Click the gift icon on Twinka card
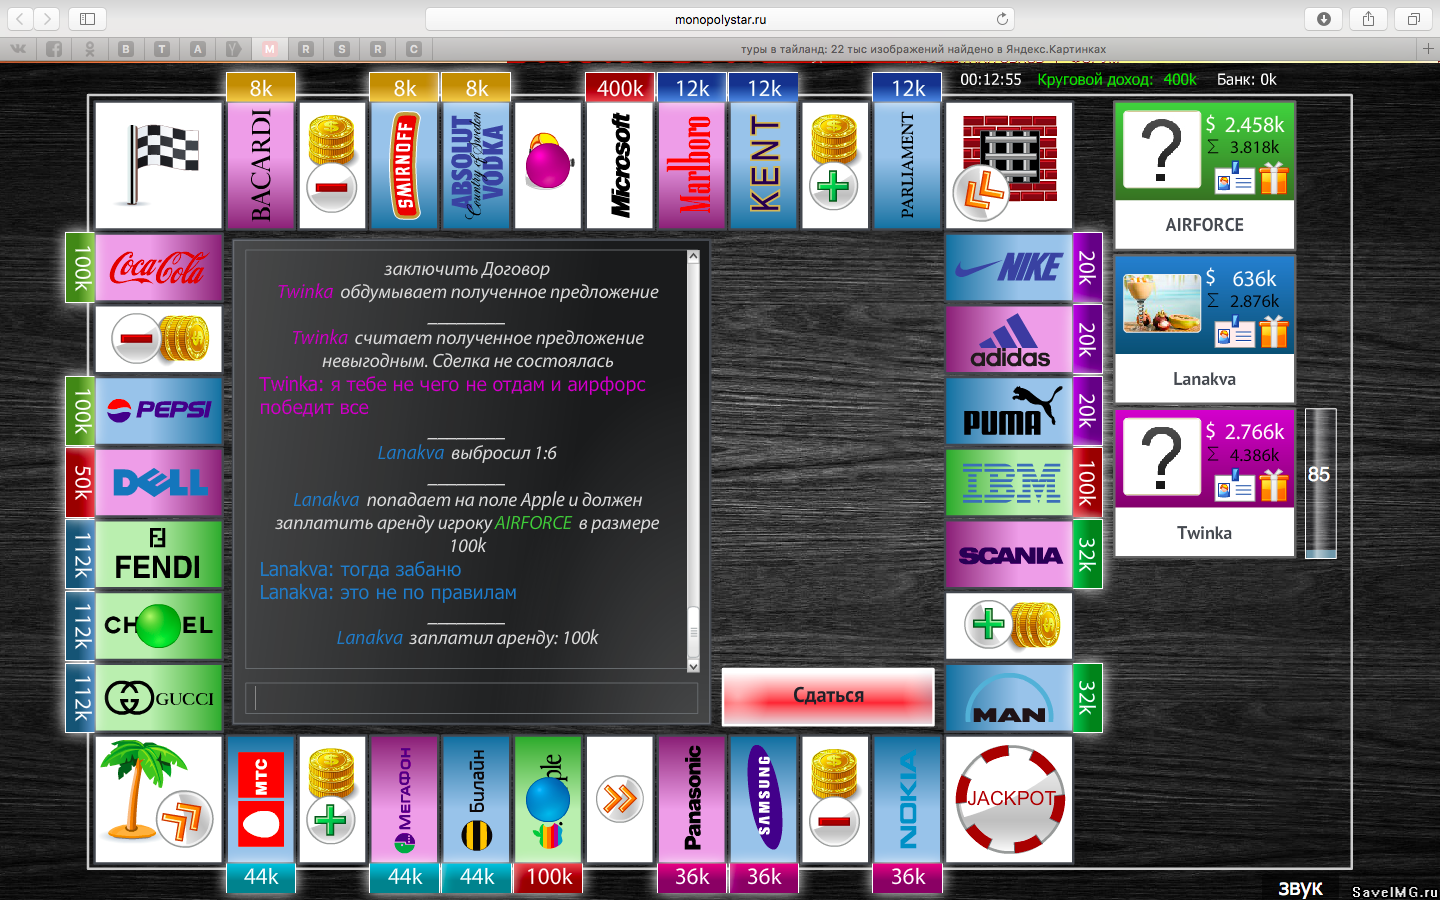The image size is (1440, 900). pos(1274,486)
